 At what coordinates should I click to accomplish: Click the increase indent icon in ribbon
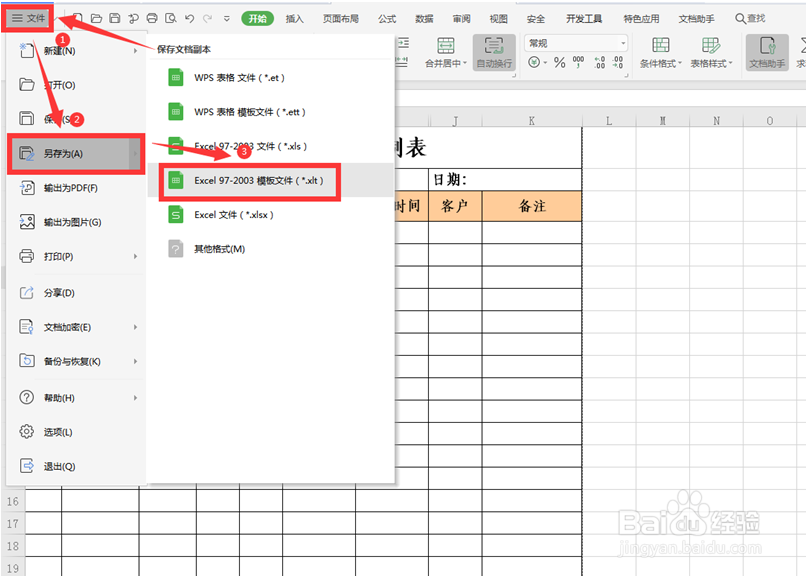click(403, 43)
